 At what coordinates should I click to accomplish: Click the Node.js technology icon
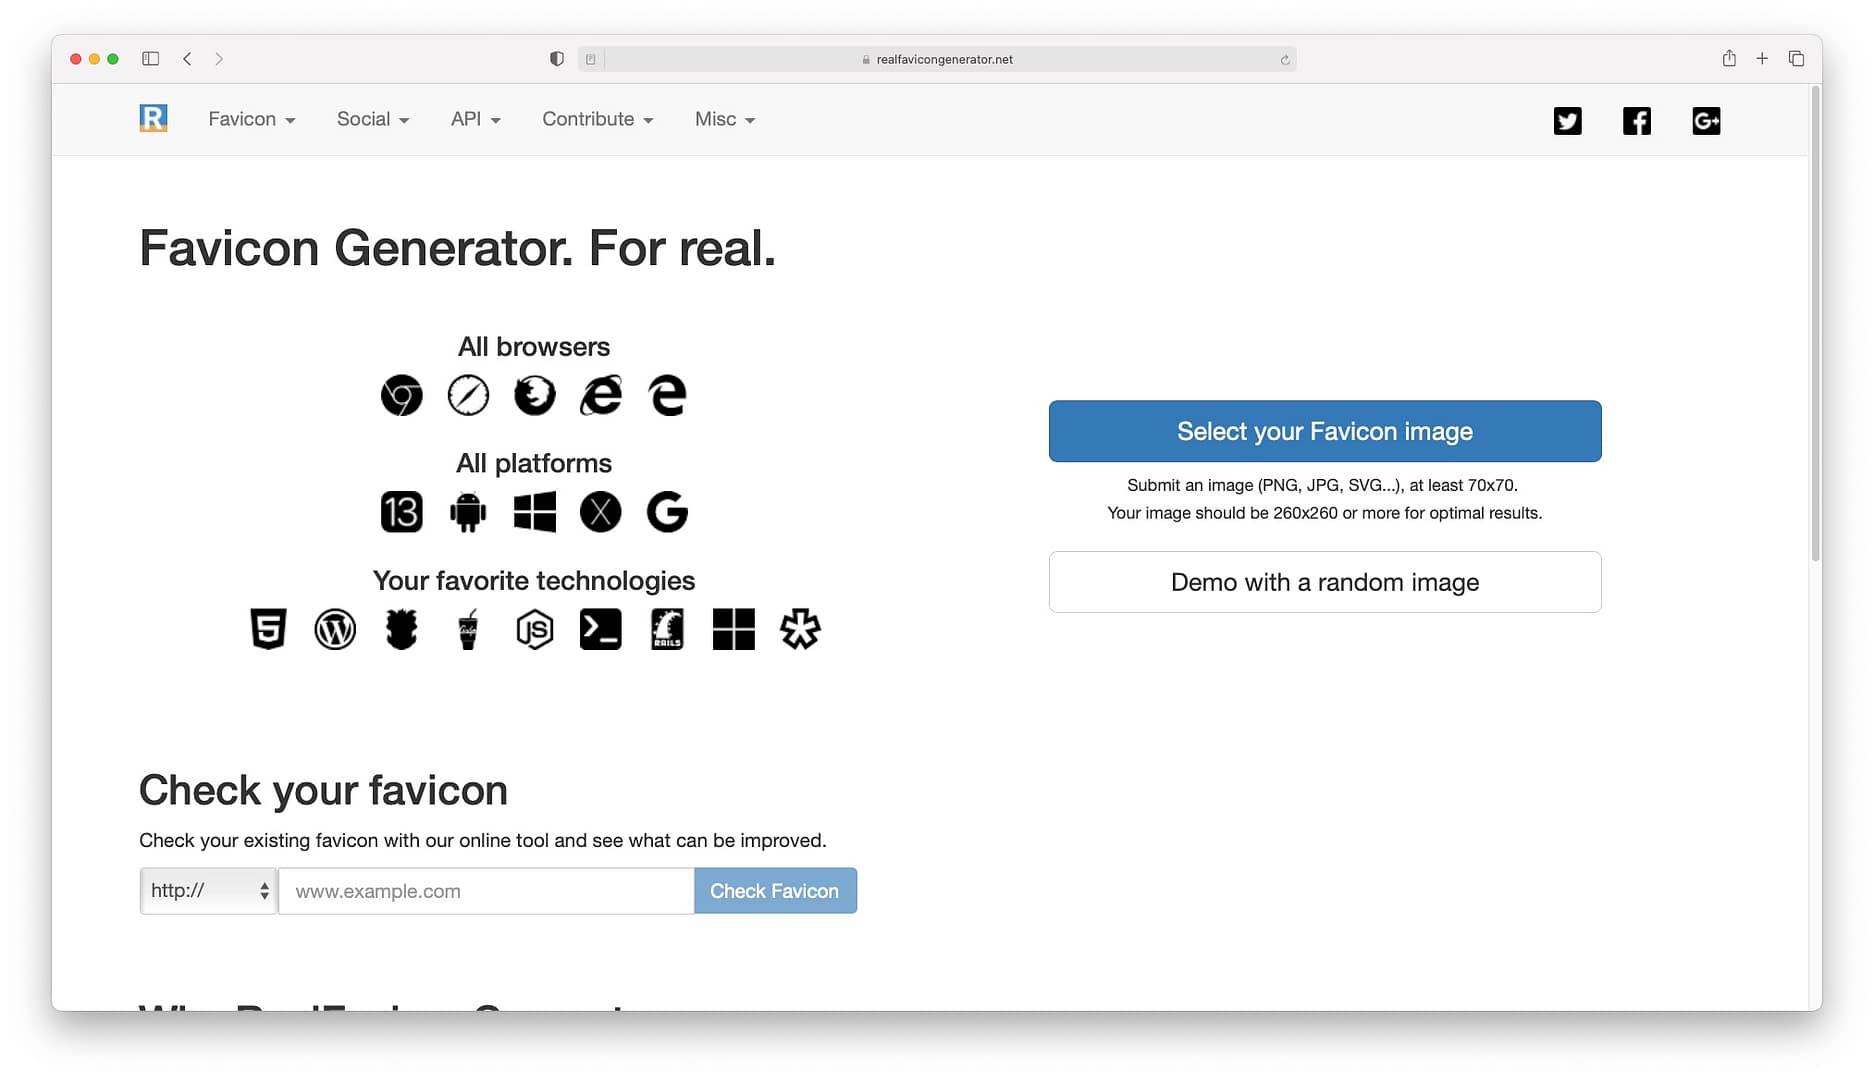pyautogui.click(x=534, y=629)
